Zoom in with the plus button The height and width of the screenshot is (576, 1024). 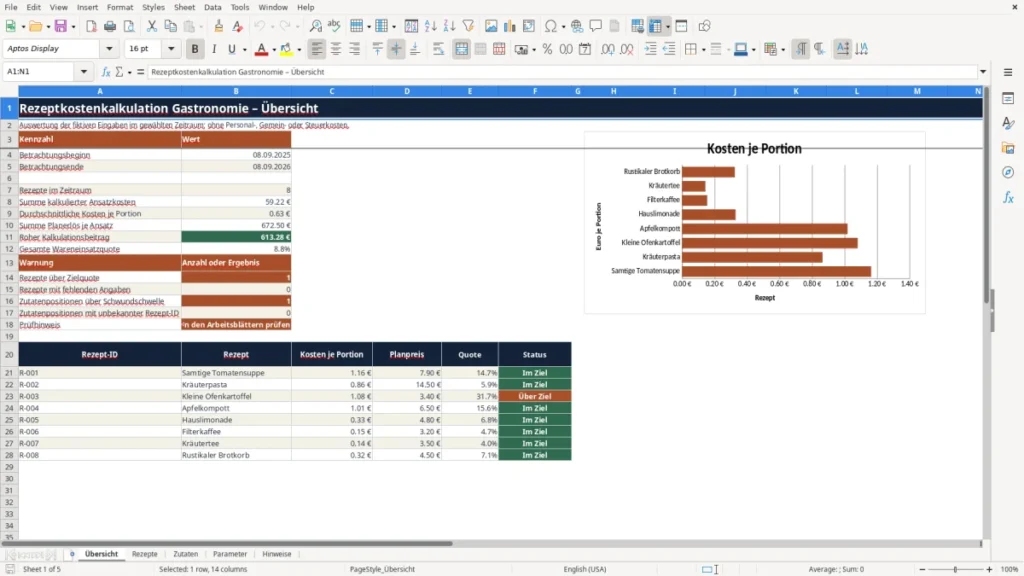pos(989,569)
